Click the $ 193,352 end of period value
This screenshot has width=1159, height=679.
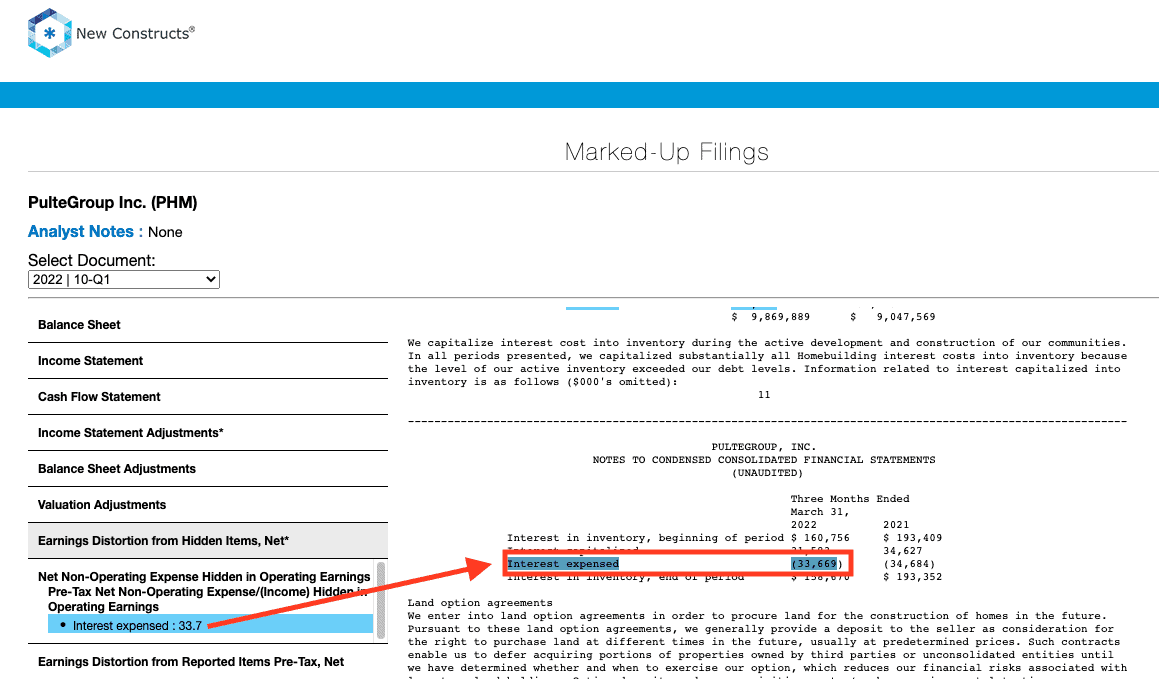pyautogui.click(x=913, y=577)
